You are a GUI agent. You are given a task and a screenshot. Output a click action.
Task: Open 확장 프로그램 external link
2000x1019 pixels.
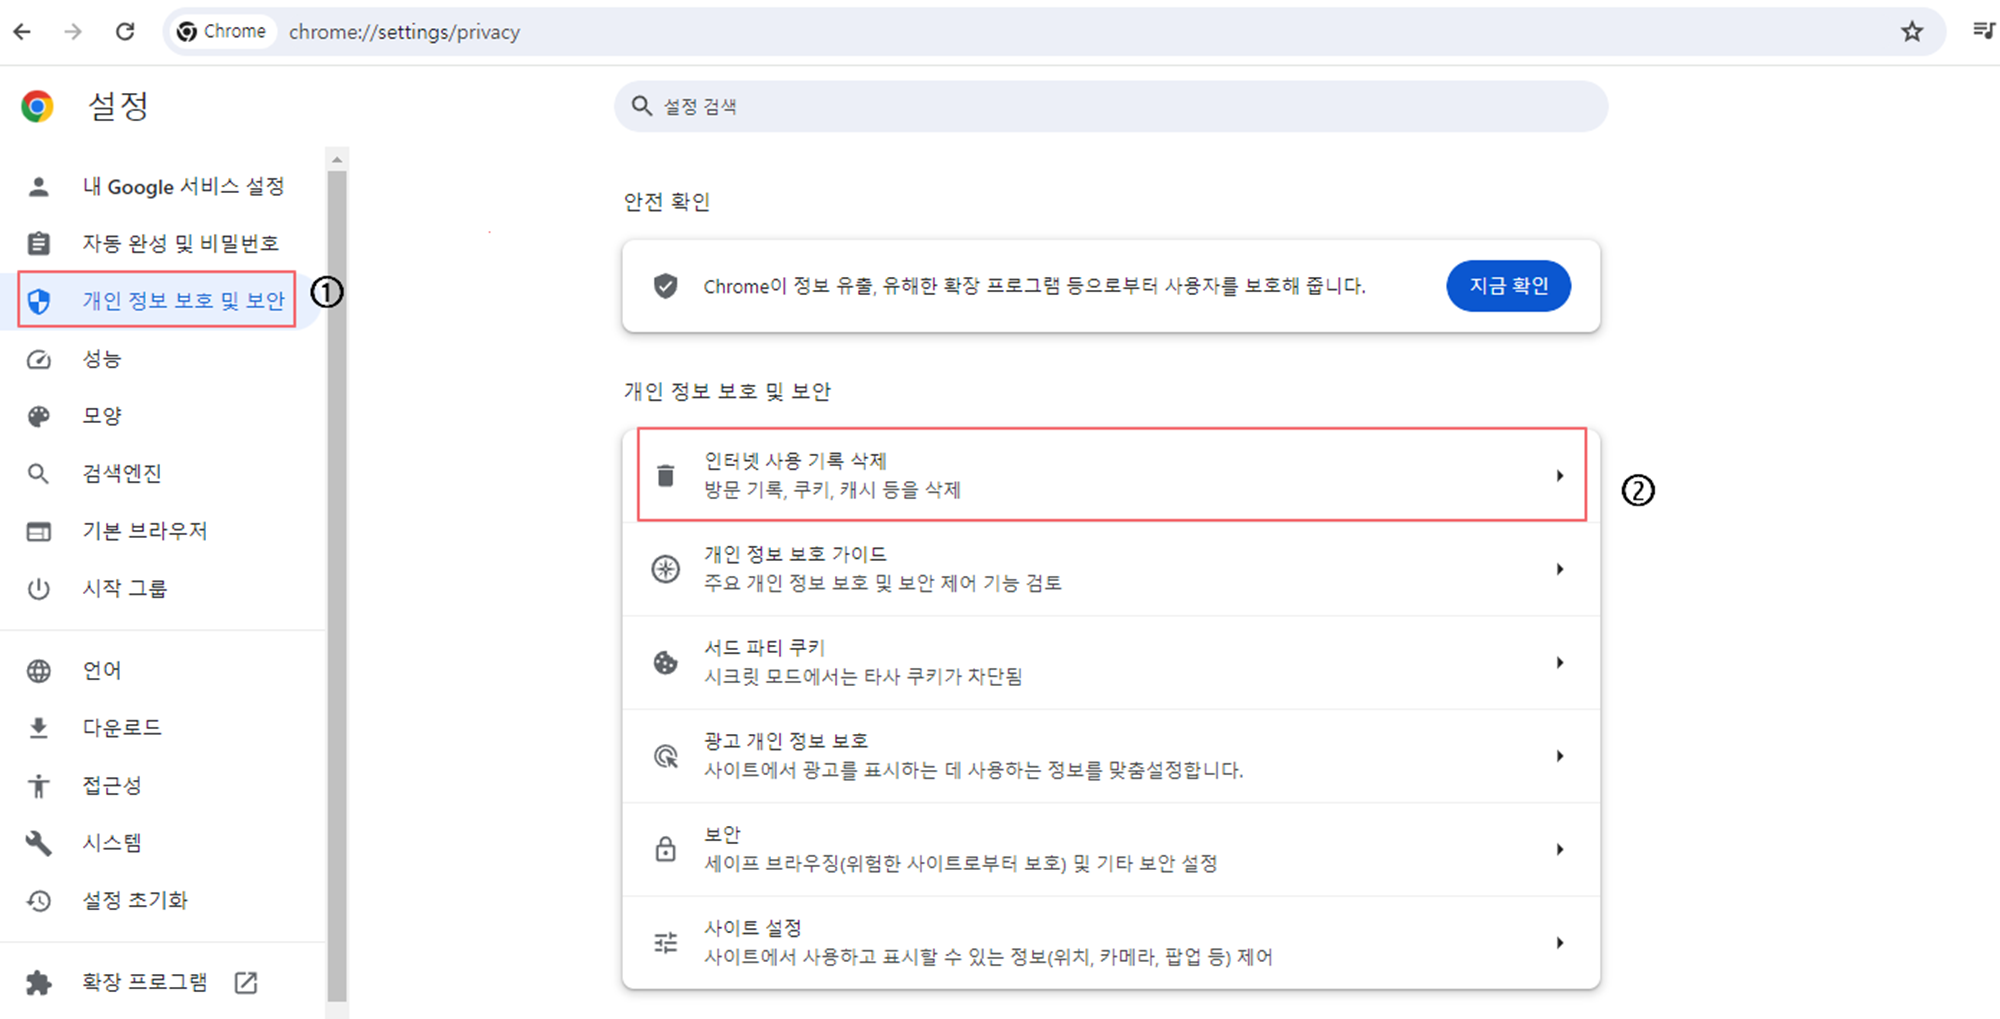(x=245, y=982)
